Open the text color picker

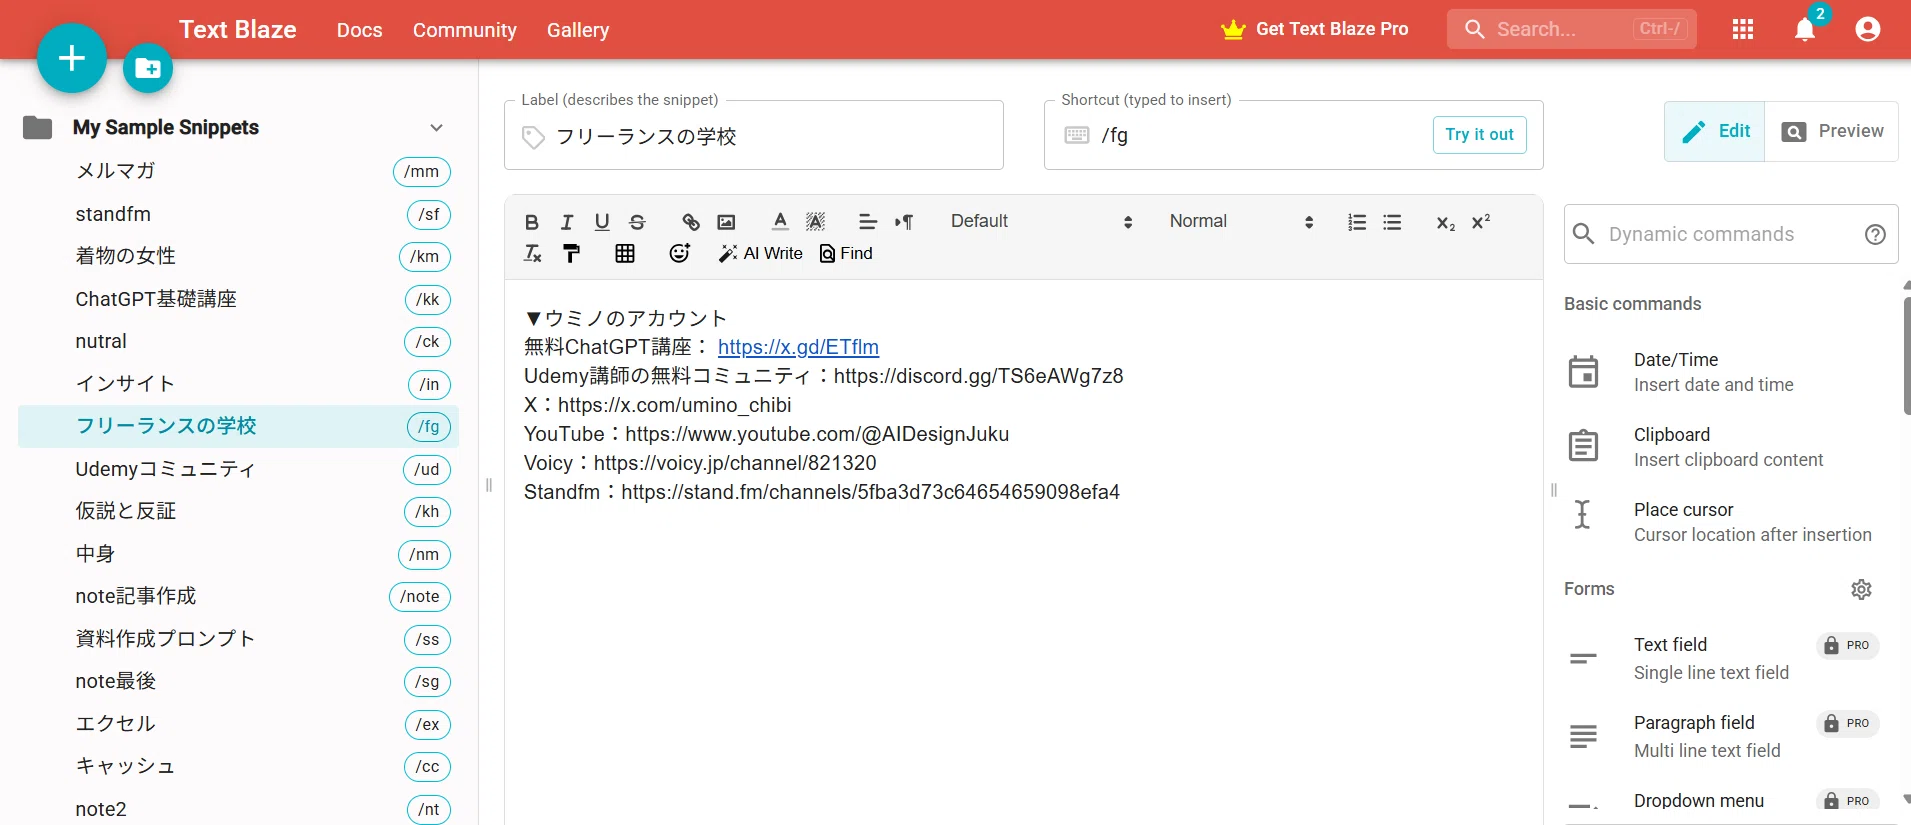click(x=780, y=222)
